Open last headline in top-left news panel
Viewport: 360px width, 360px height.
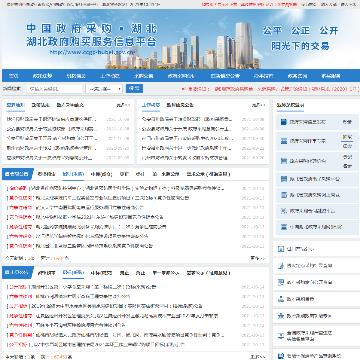[49, 158]
